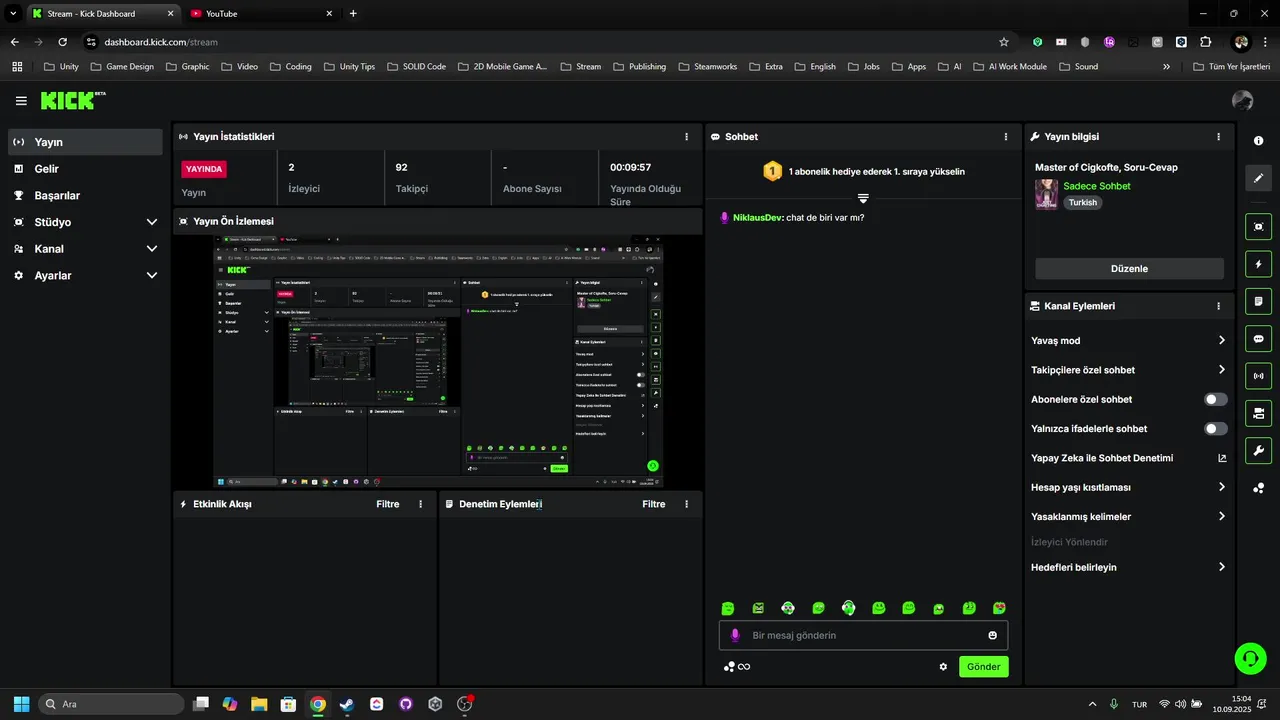The width and height of the screenshot is (1280, 720).
Task: Select Başarılar in sidebar
Action: pyautogui.click(x=85, y=196)
